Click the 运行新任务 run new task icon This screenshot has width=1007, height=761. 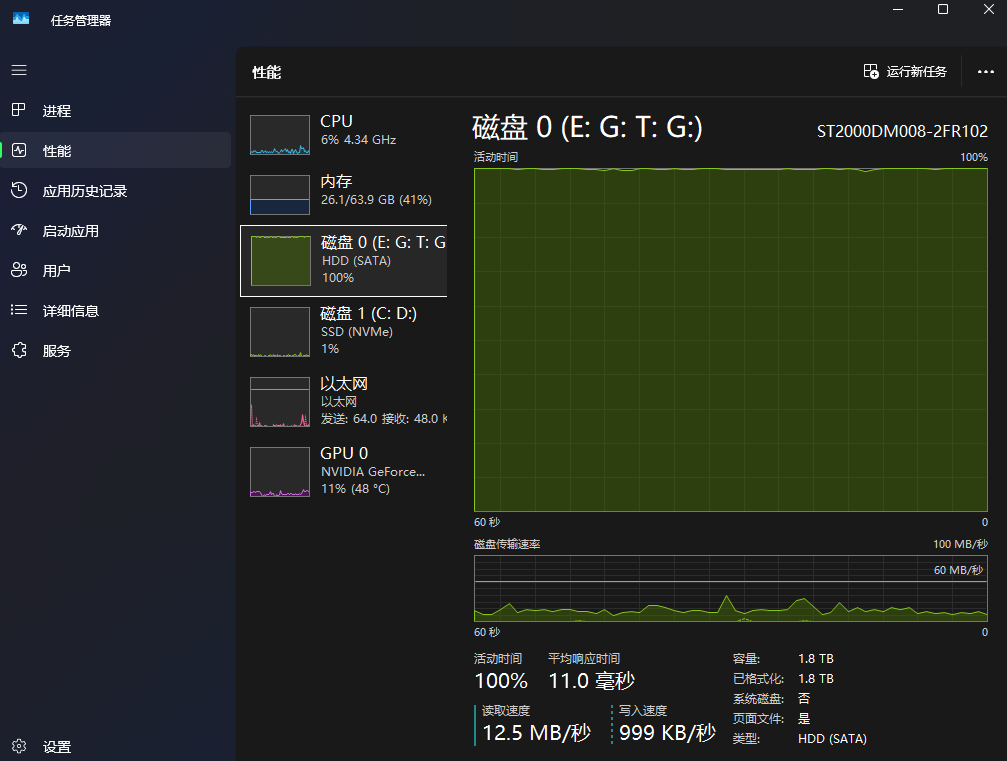coord(871,71)
